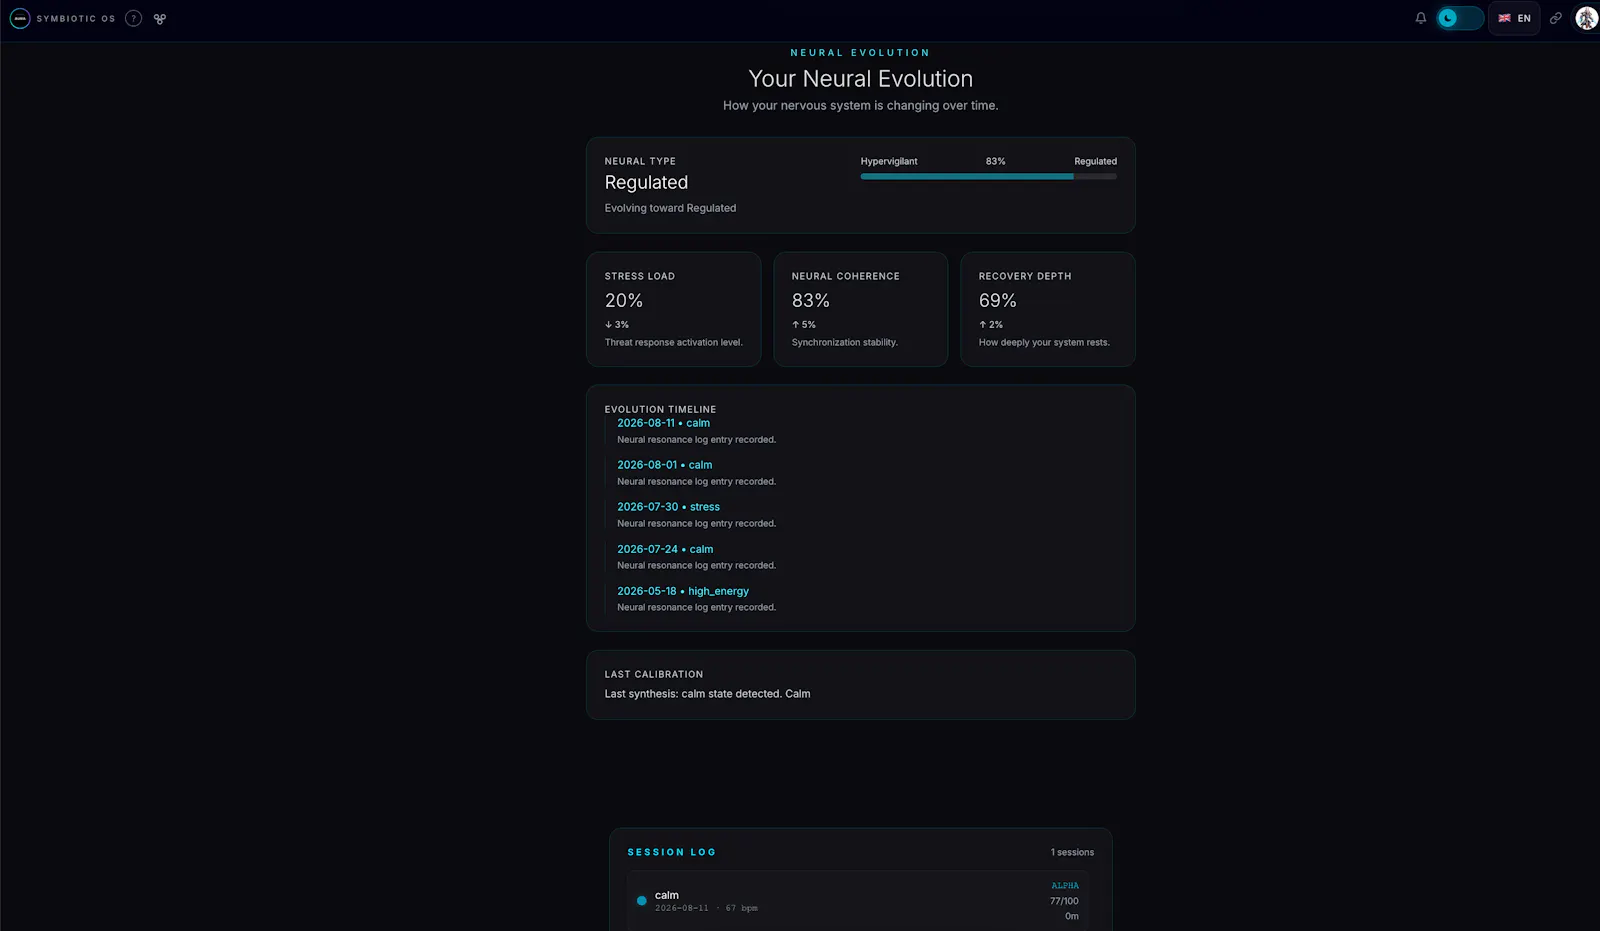Click the Evolving toward Regulated text
This screenshot has width=1600, height=931.
coord(670,208)
